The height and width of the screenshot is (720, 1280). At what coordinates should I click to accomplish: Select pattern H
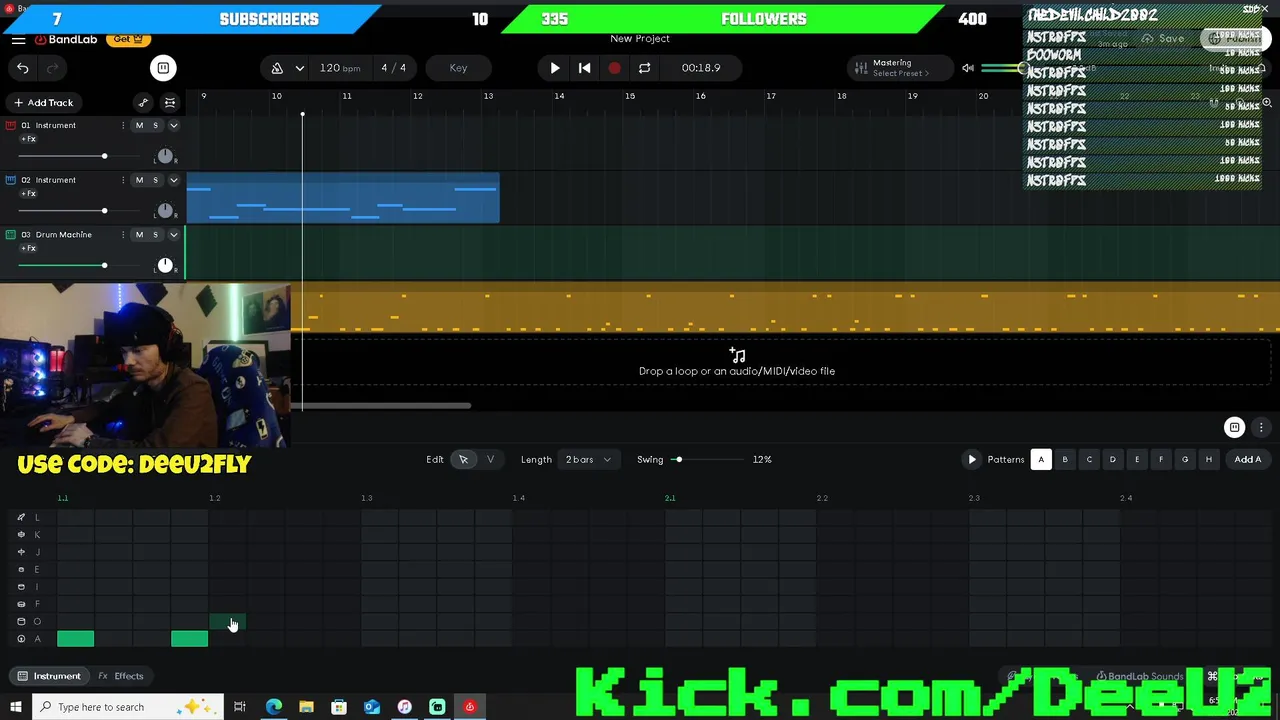1209,460
